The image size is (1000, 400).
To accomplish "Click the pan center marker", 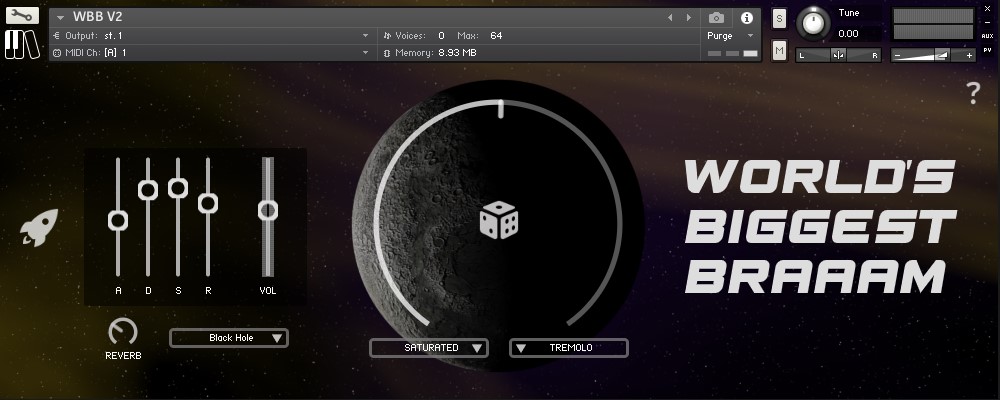I will click(x=838, y=56).
